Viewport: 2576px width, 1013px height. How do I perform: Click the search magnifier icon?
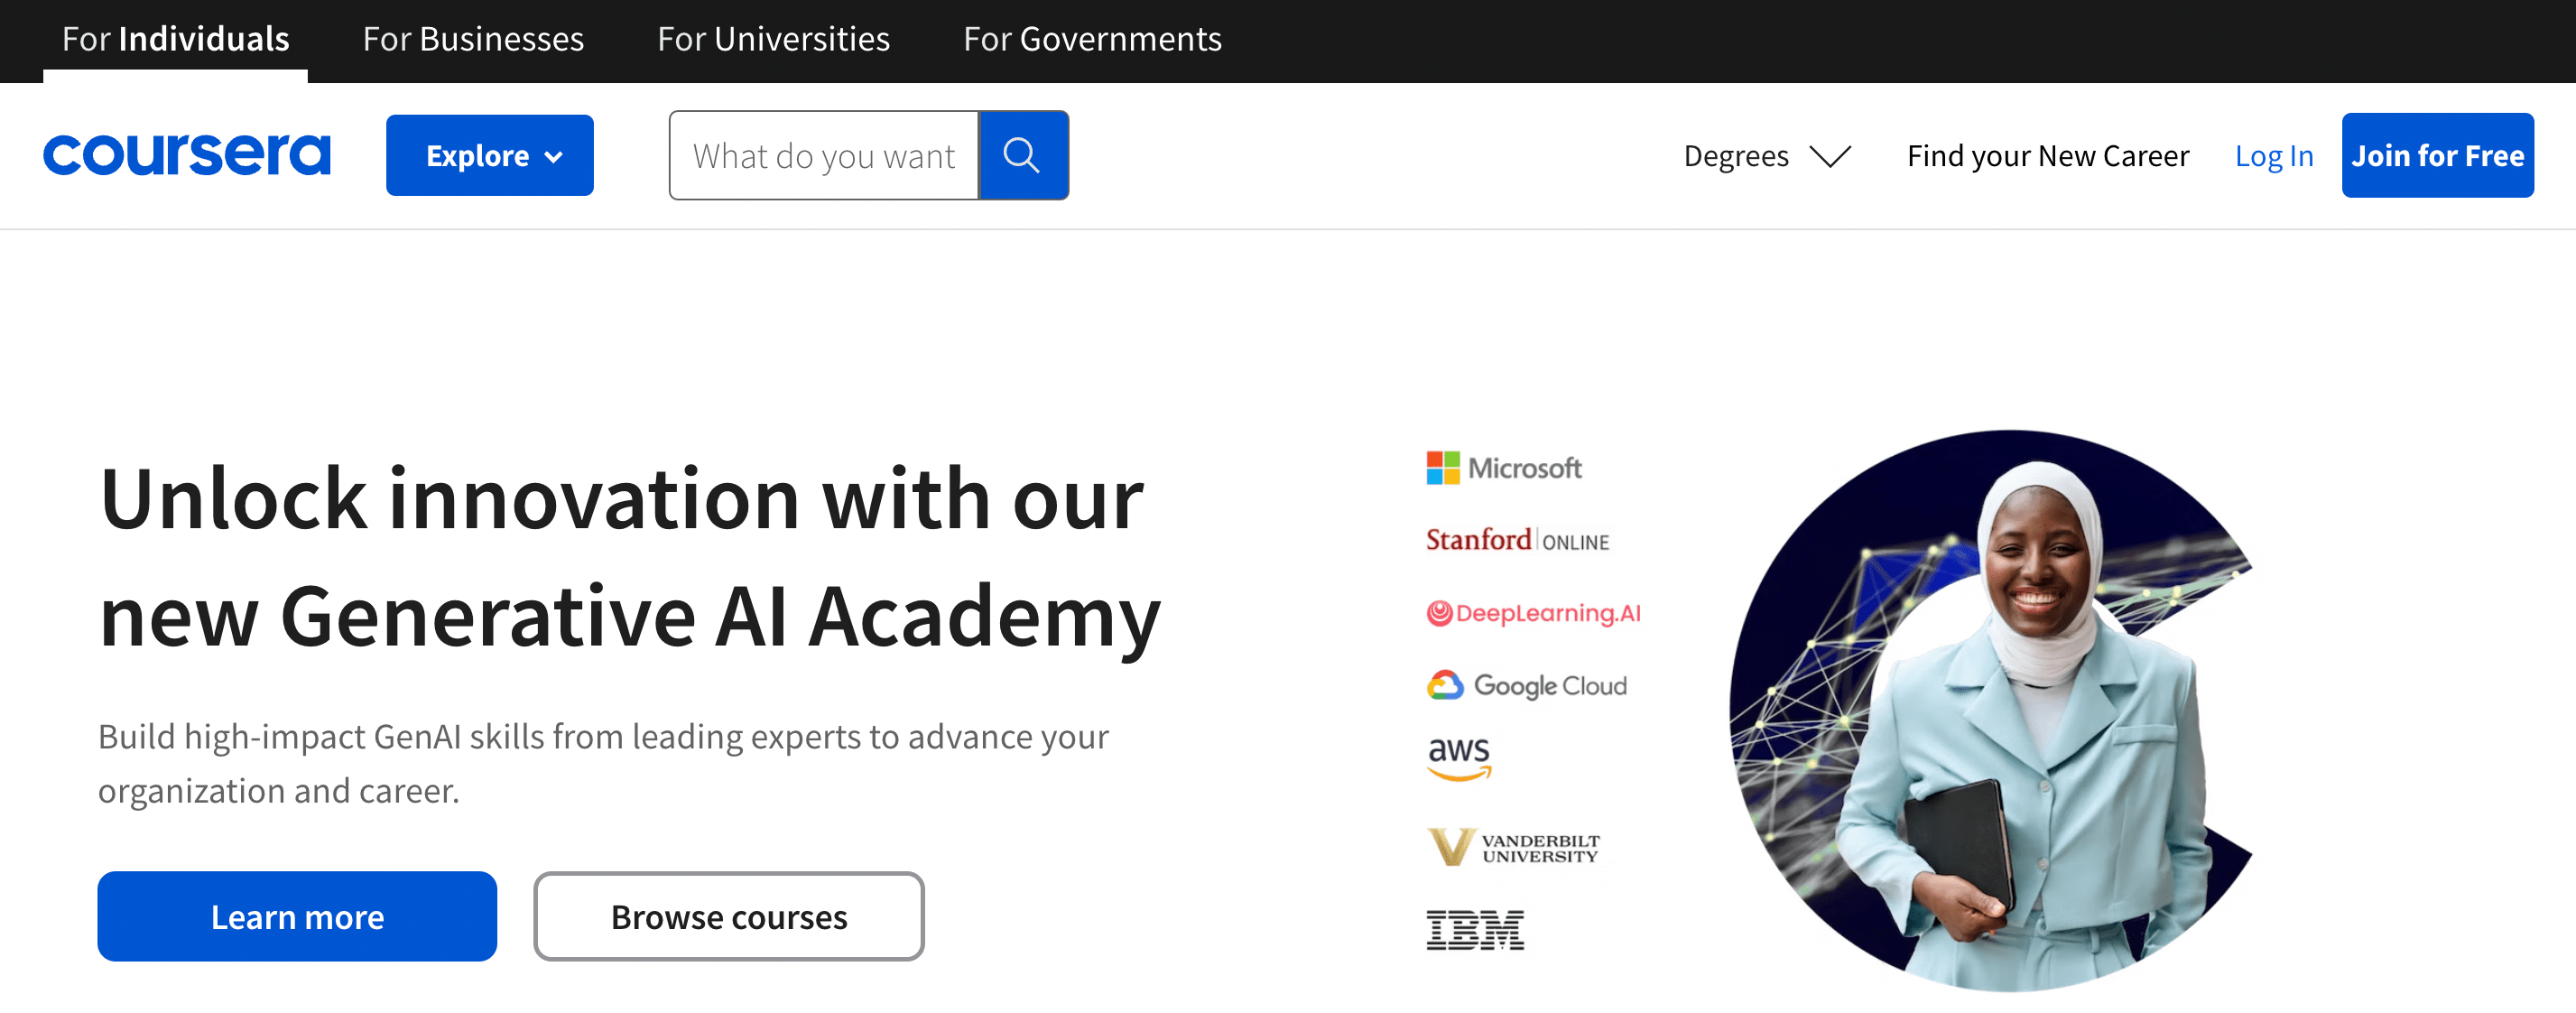(x=1023, y=154)
